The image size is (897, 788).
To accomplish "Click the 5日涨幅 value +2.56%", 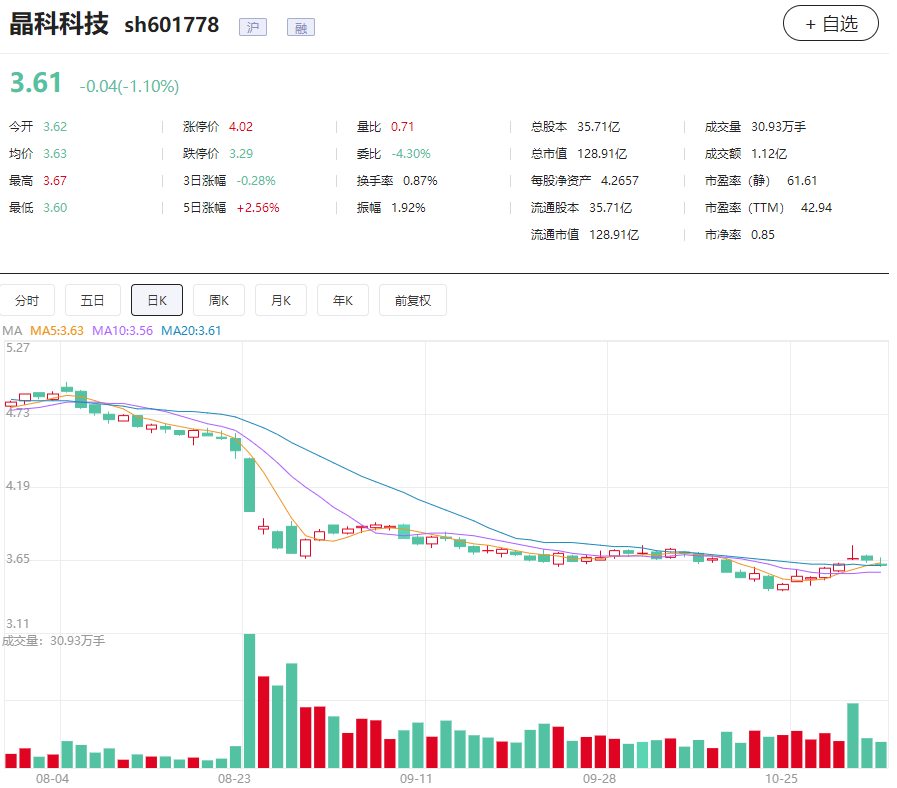I will point(258,208).
